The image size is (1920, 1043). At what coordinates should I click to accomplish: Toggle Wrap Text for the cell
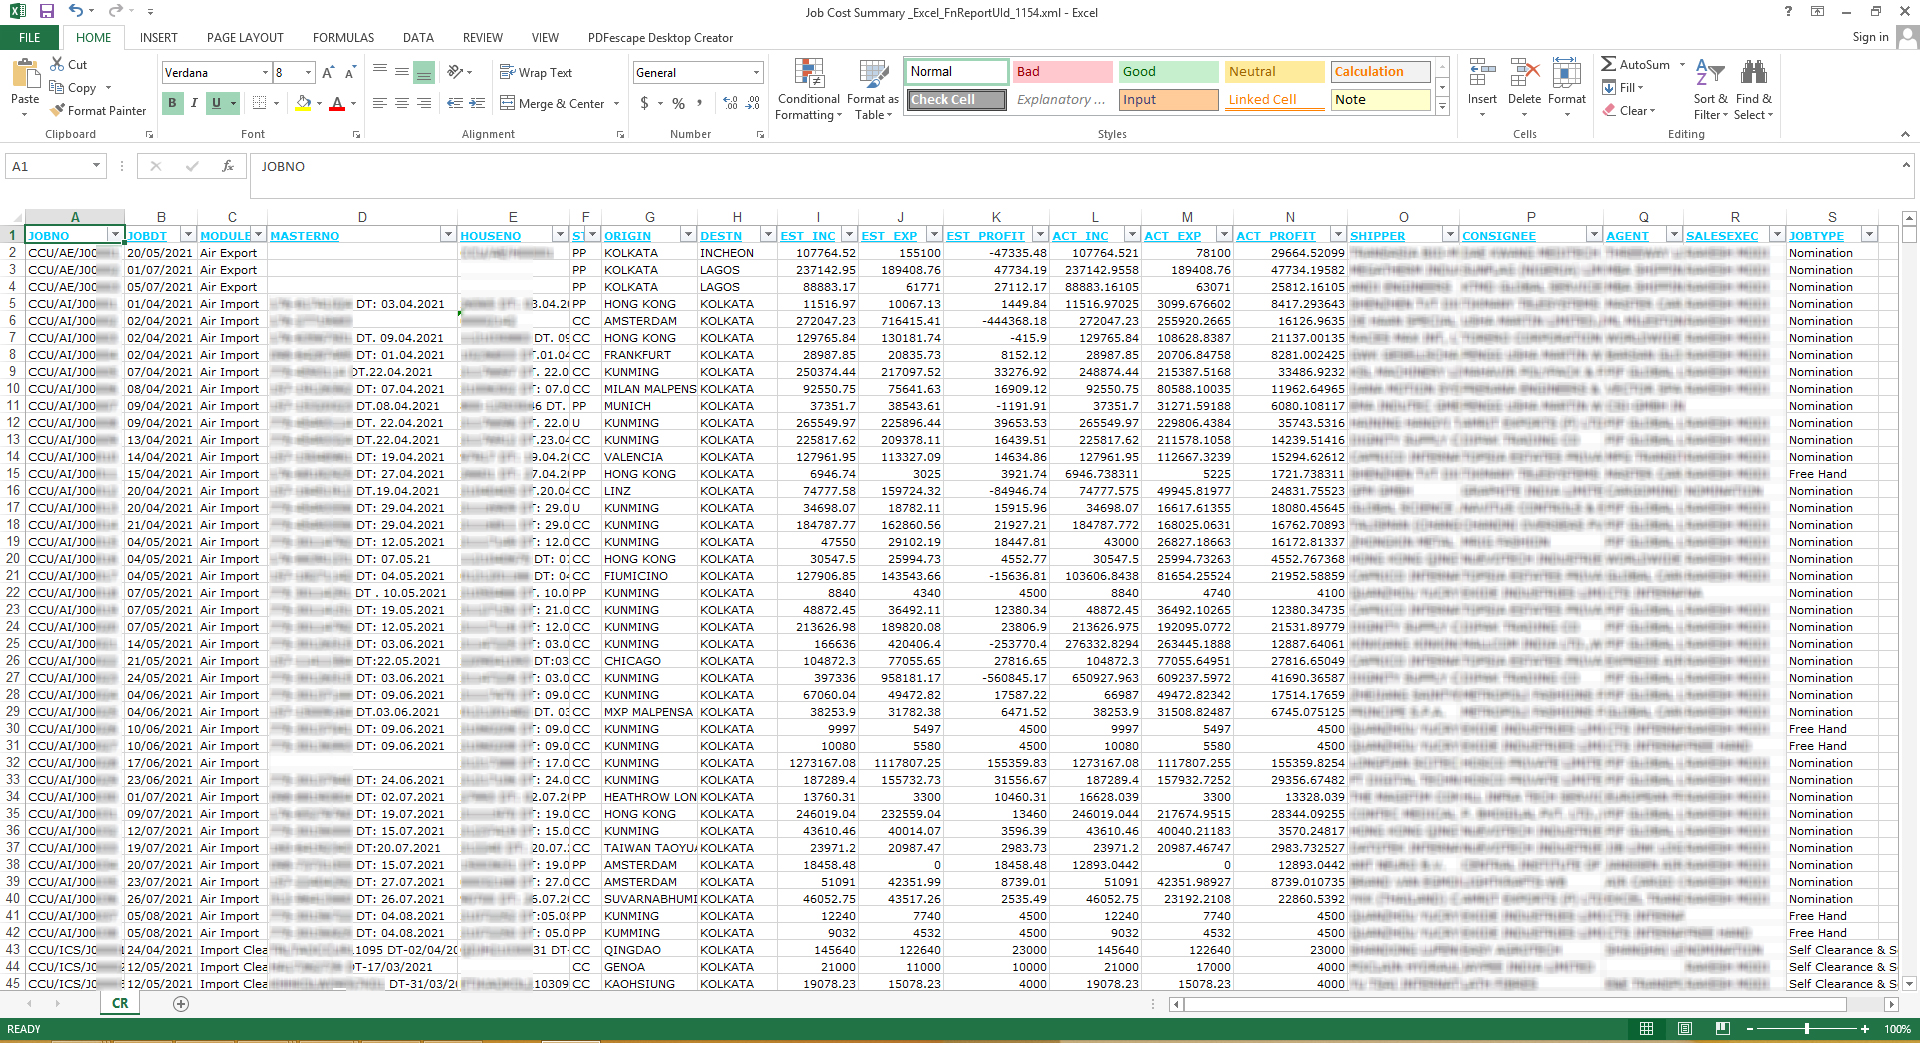pos(536,73)
